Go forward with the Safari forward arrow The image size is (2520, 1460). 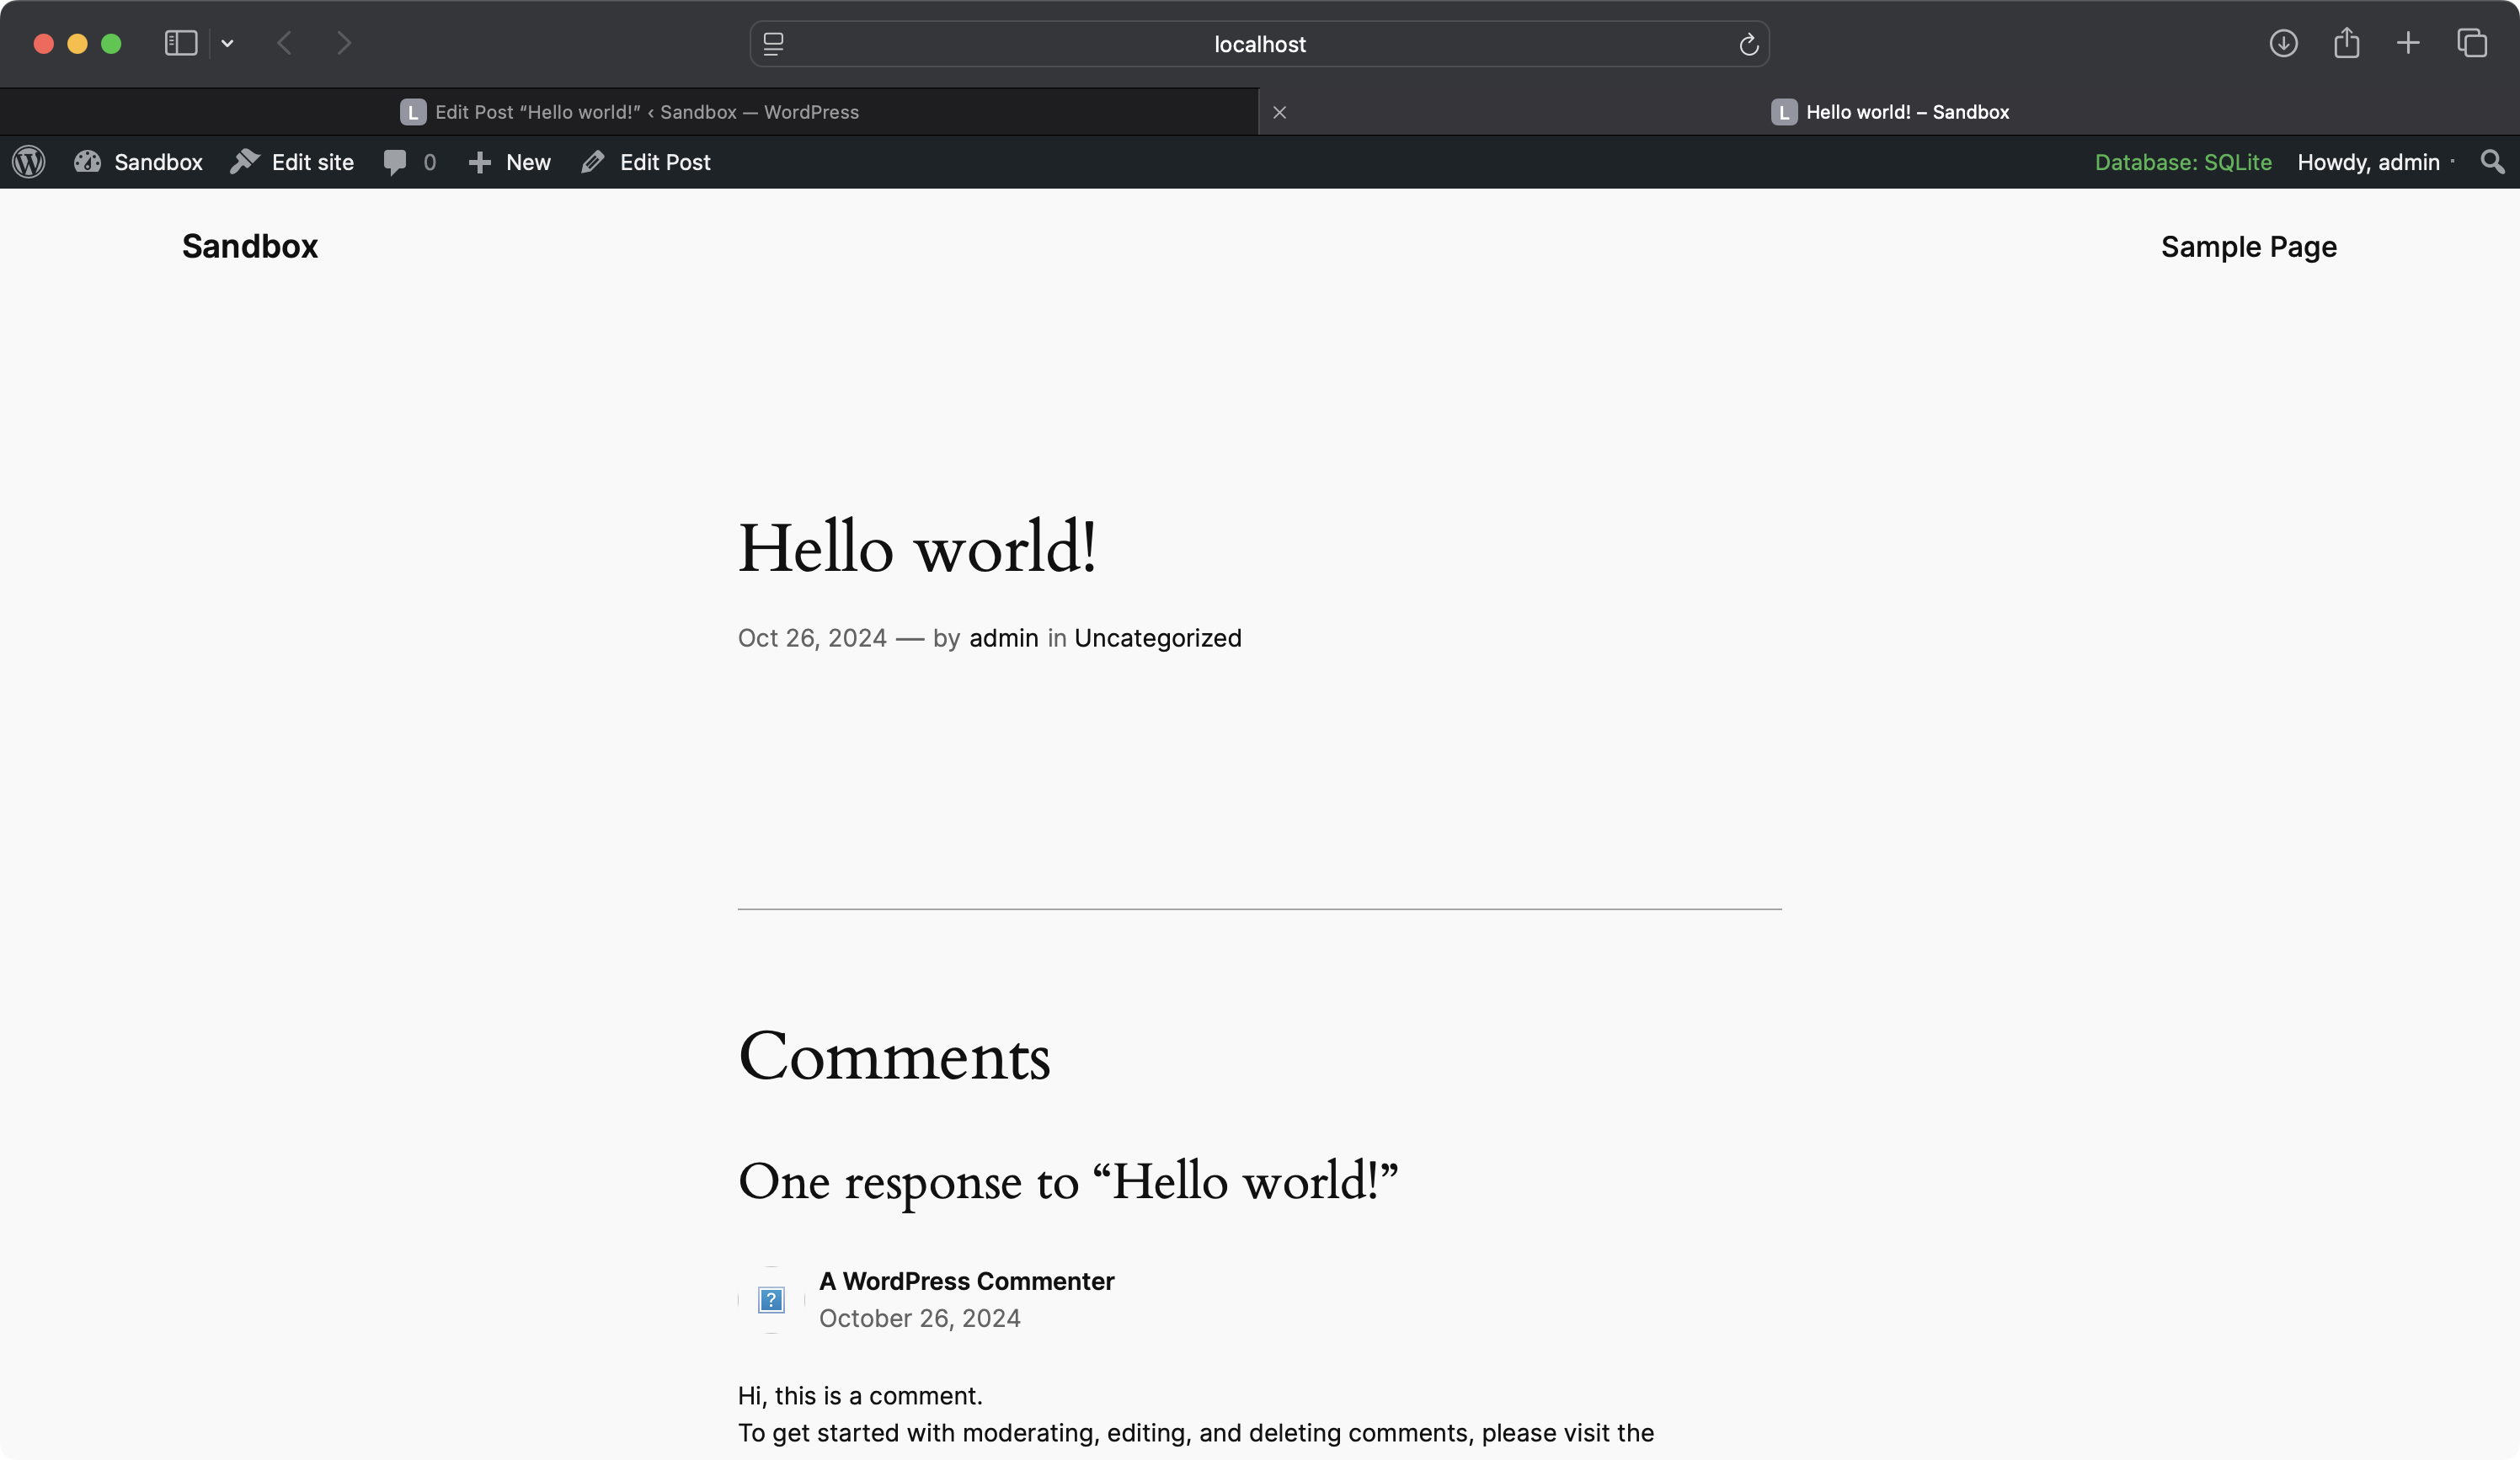(x=344, y=43)
